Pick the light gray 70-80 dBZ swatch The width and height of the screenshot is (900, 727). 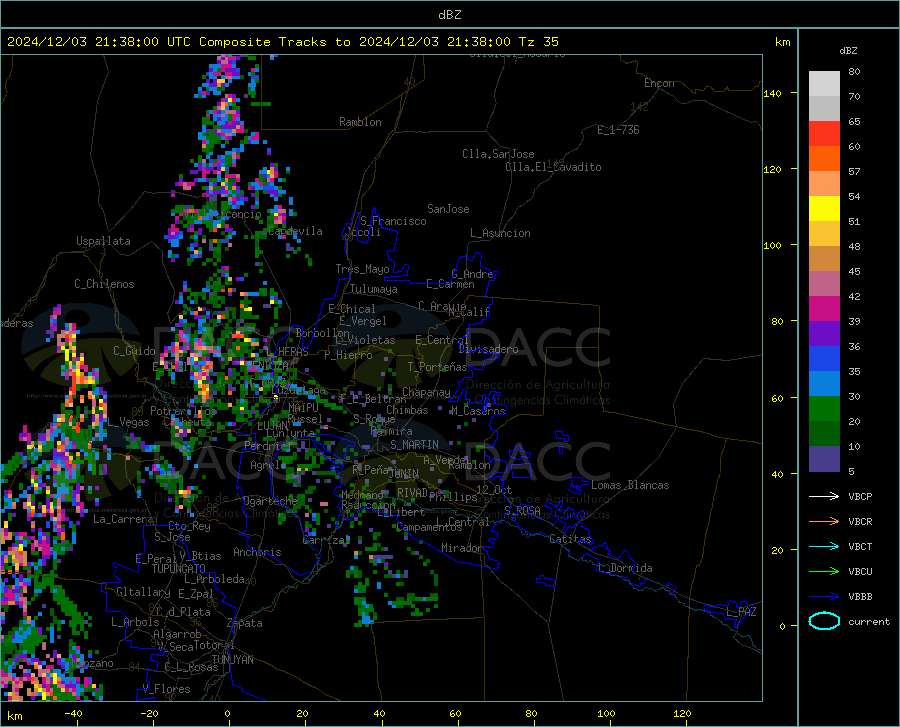click(x=824, y=84)
